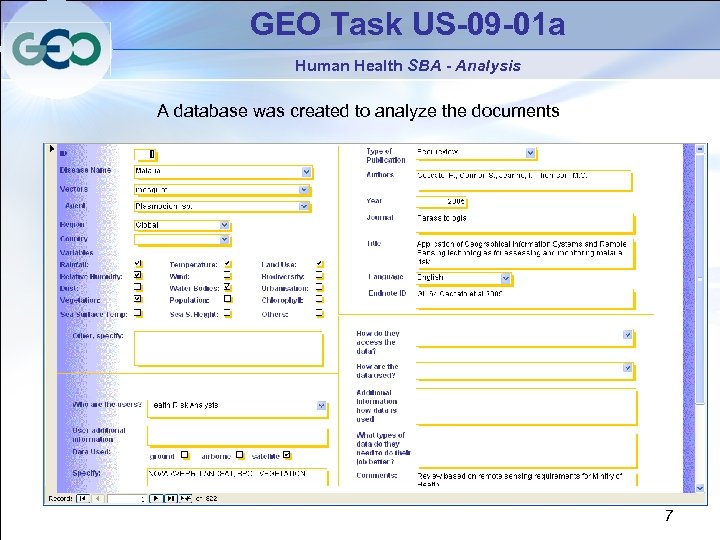720x540 pixels.
Task: Enable the Sea Surface Temp checkbox
Action: coord(138,313)
